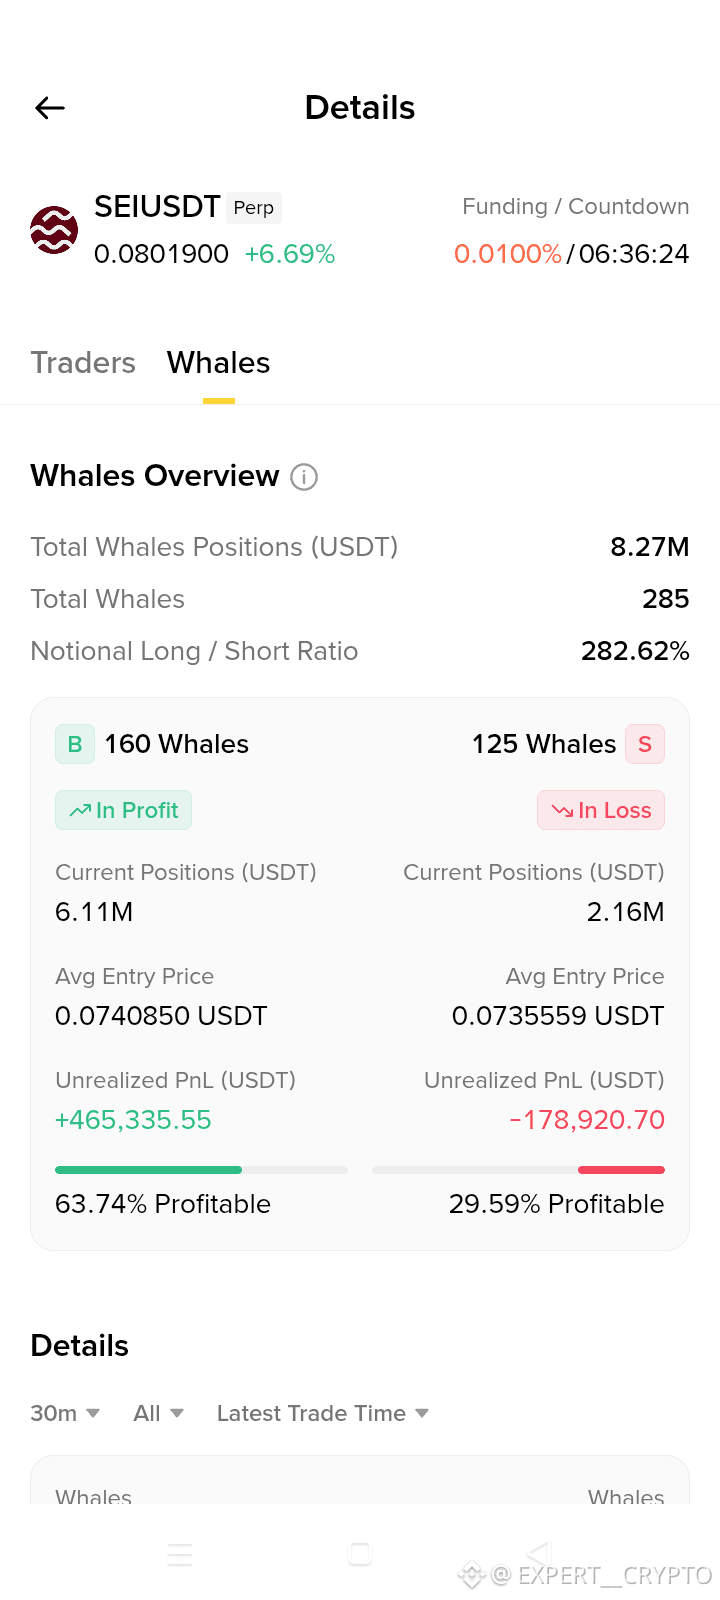The image size is (720, 1600).
Task: Tap the Perp contract label
Action: tap(254, 207)
